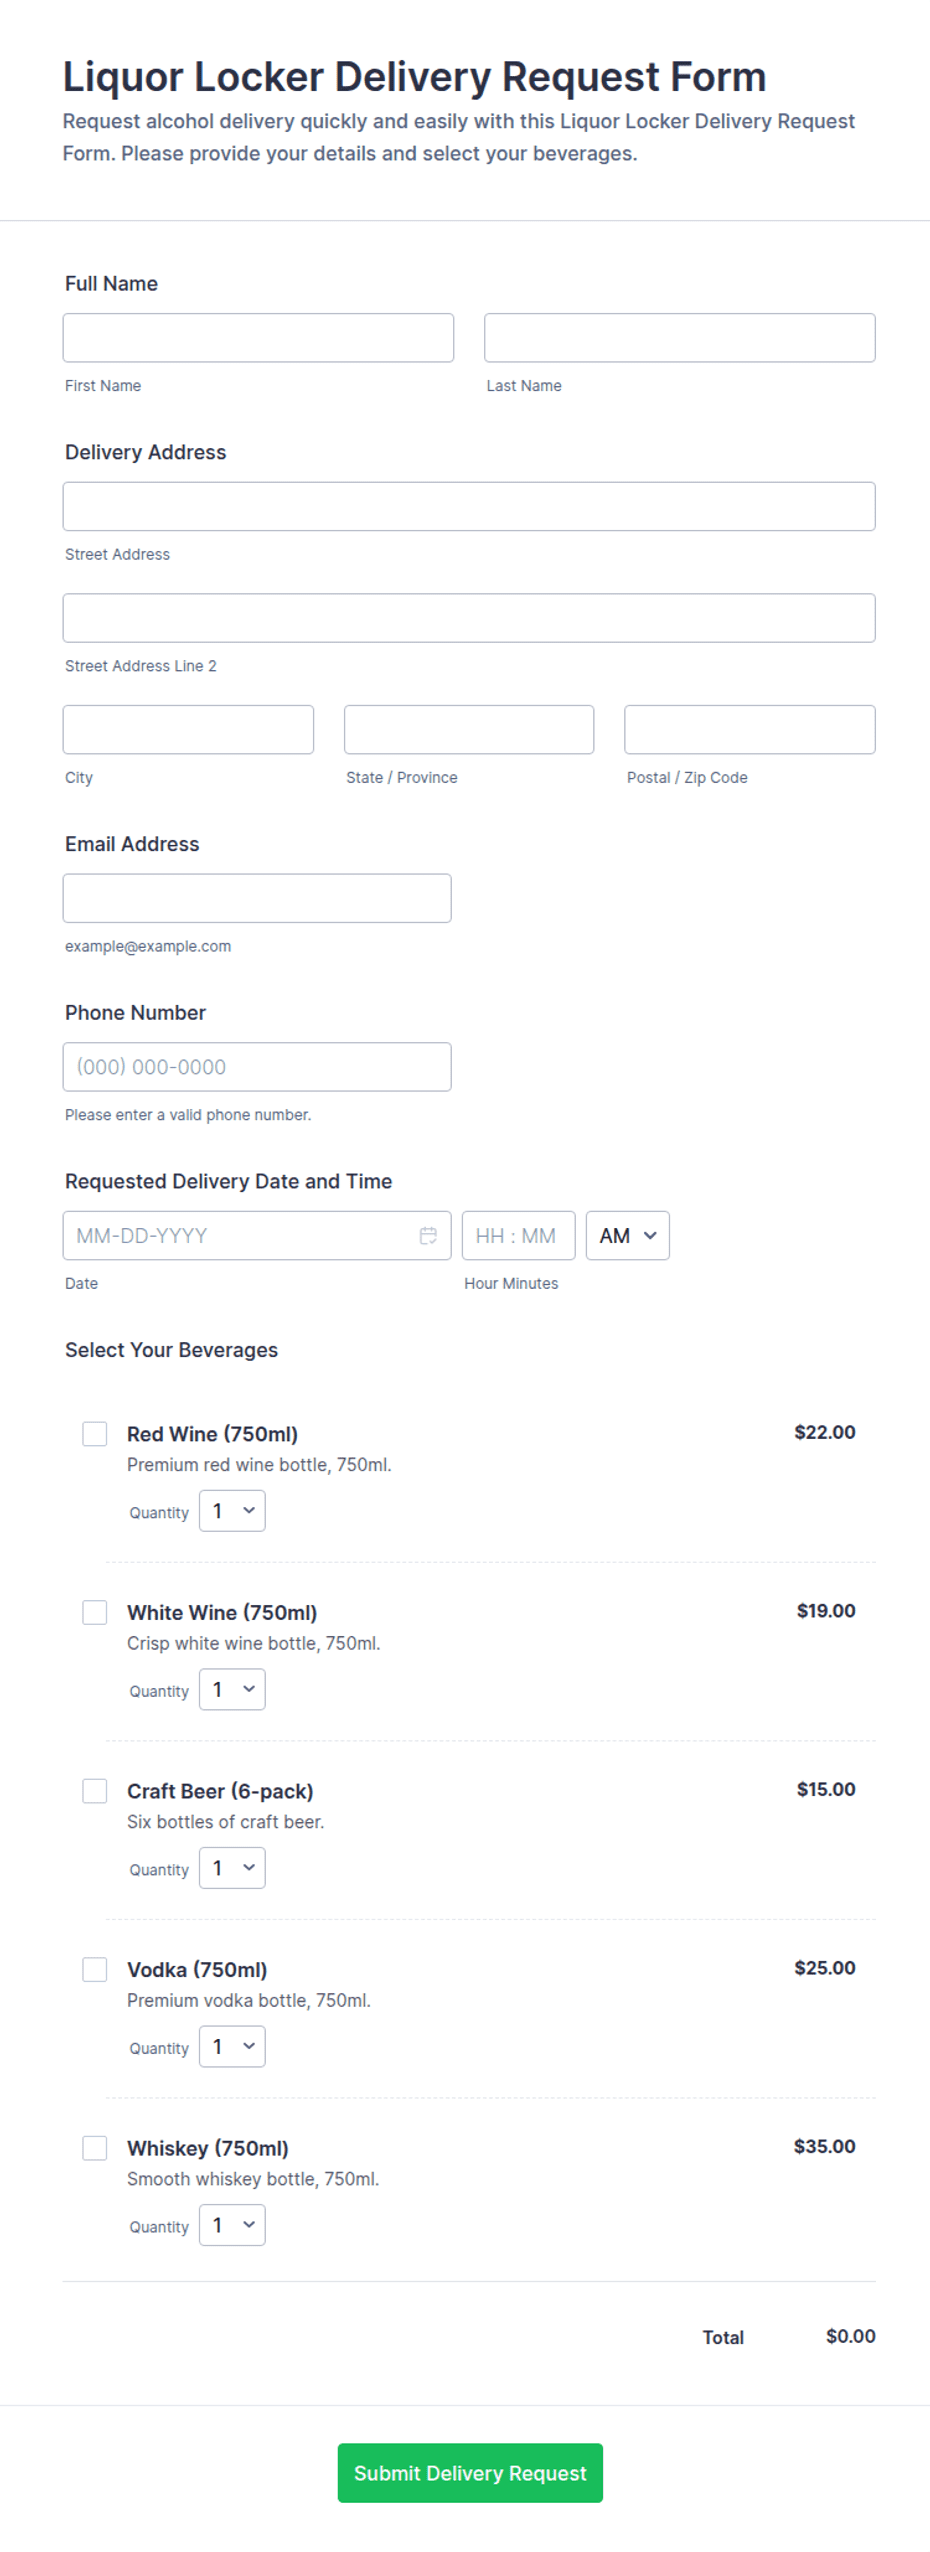
Task: Click the Postal / Zip Code field
Action: tap(749, 729)
